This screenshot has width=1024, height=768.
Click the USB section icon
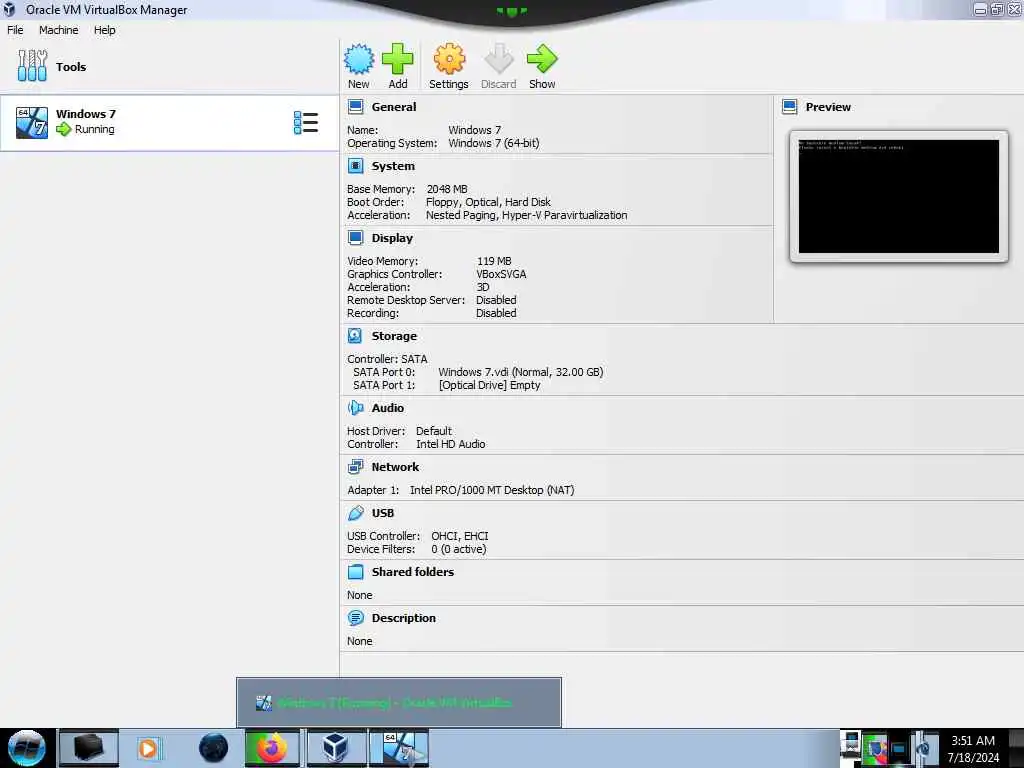pos(355,513)
